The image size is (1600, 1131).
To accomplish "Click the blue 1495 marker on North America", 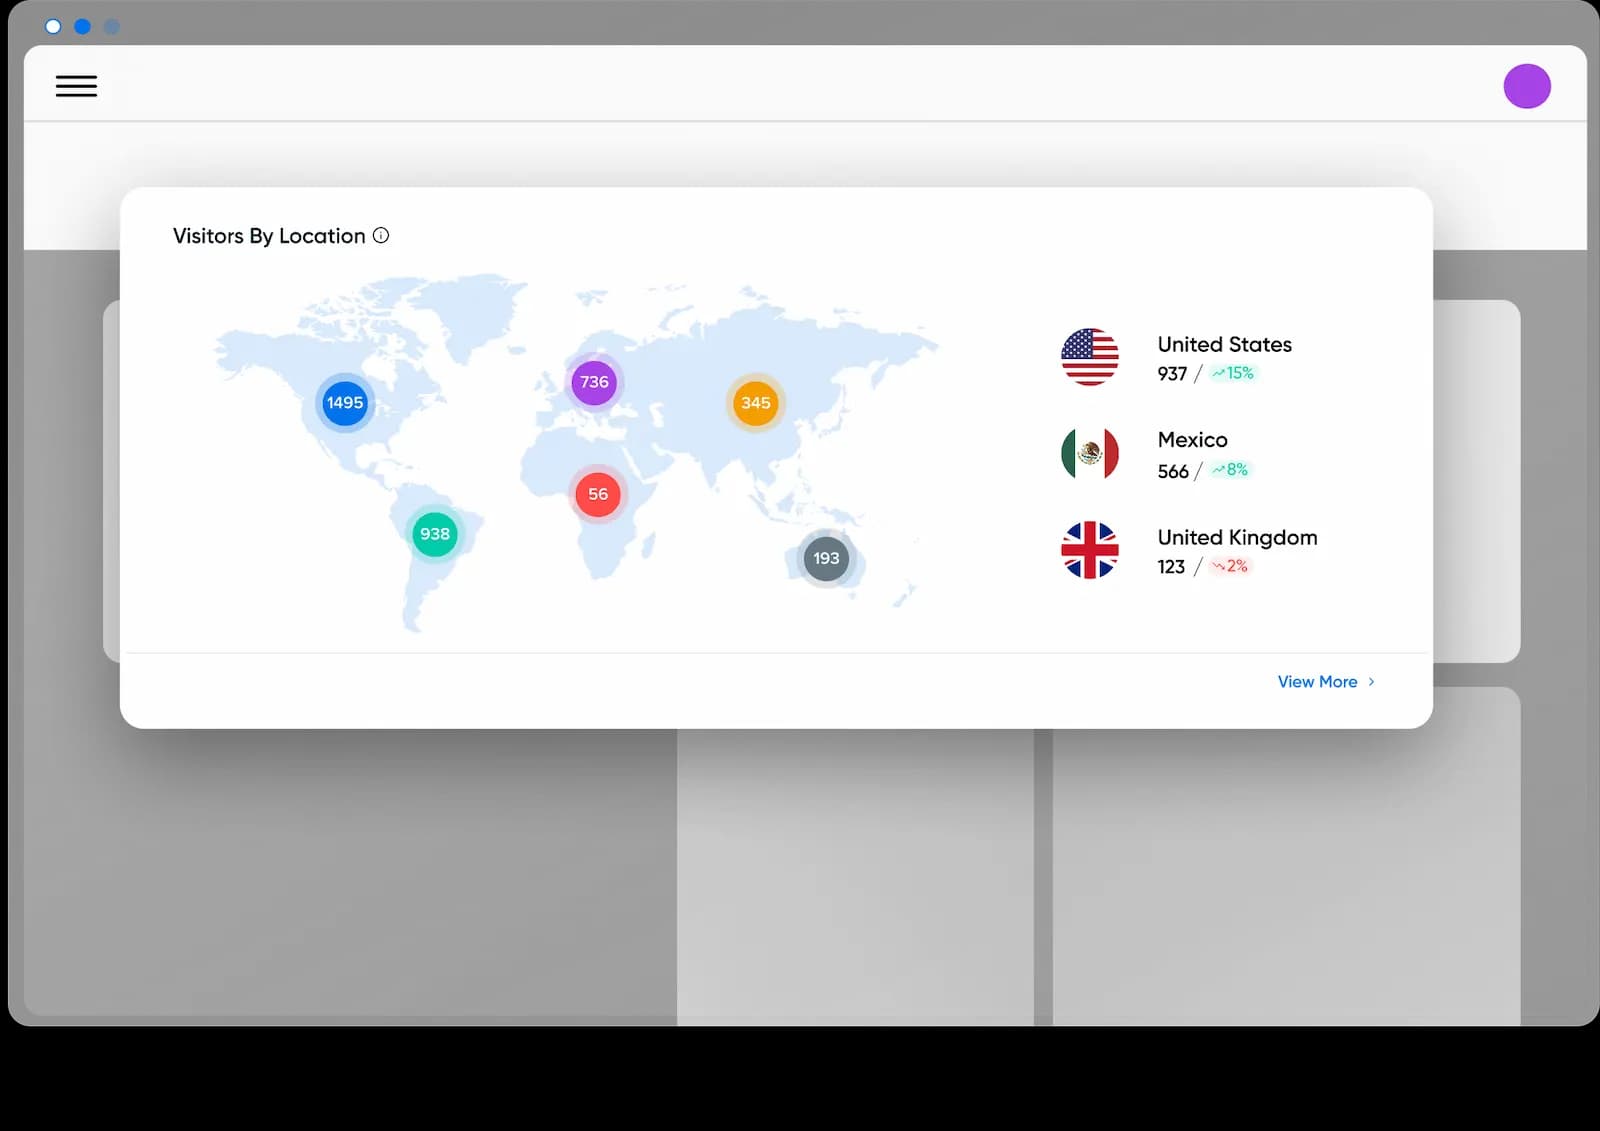I will [344, 403].
